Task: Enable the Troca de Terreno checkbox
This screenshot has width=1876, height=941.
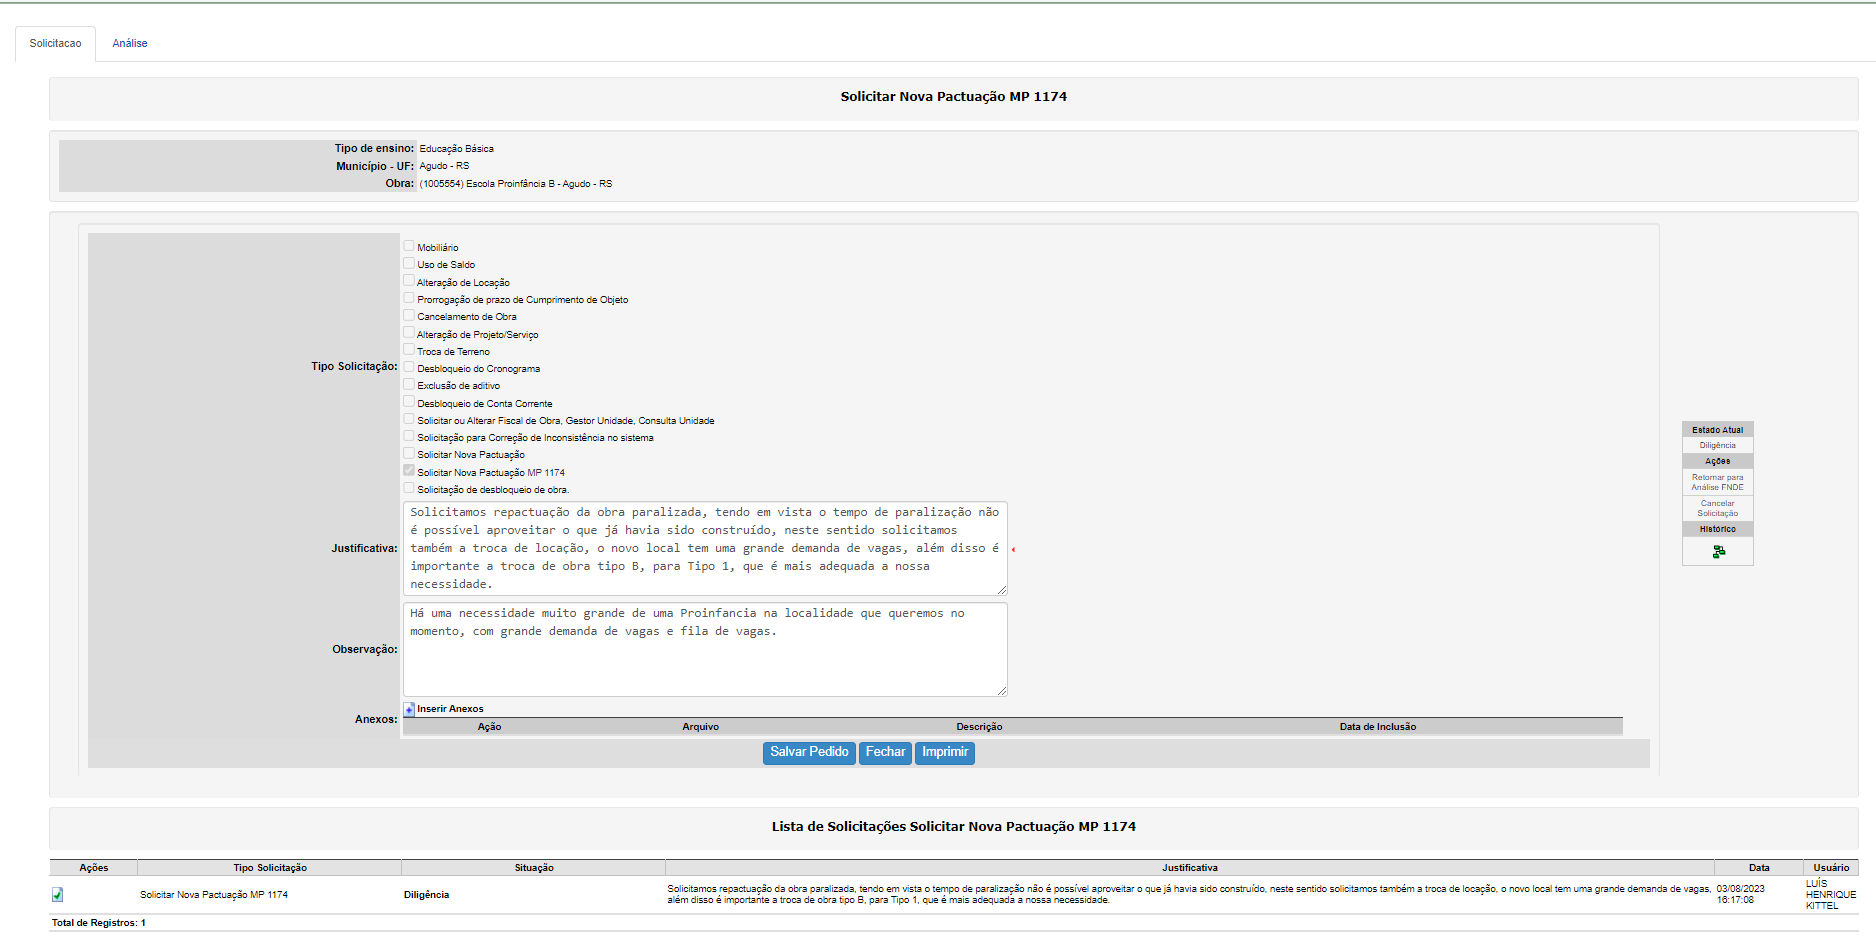Action: coord(409,350)
